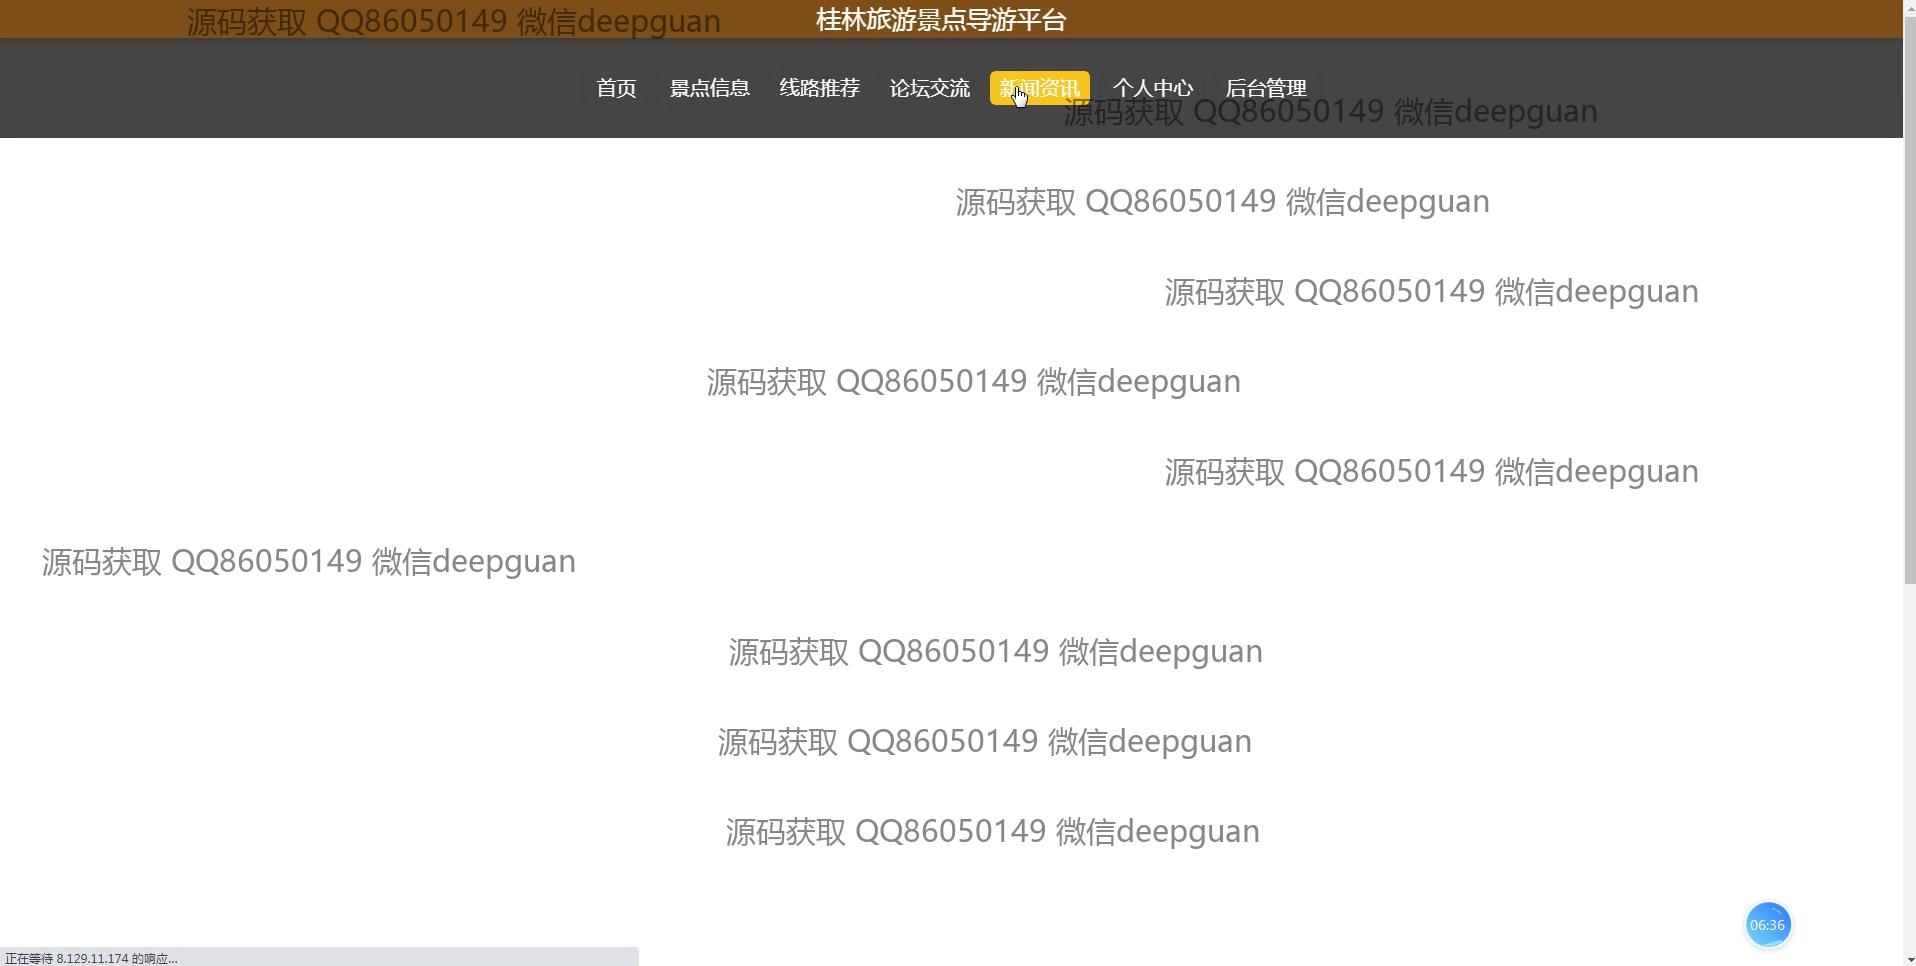This screenshot has width=1916, height=966.
Task: Open the 首页 home page
Action: pos(616,88)
